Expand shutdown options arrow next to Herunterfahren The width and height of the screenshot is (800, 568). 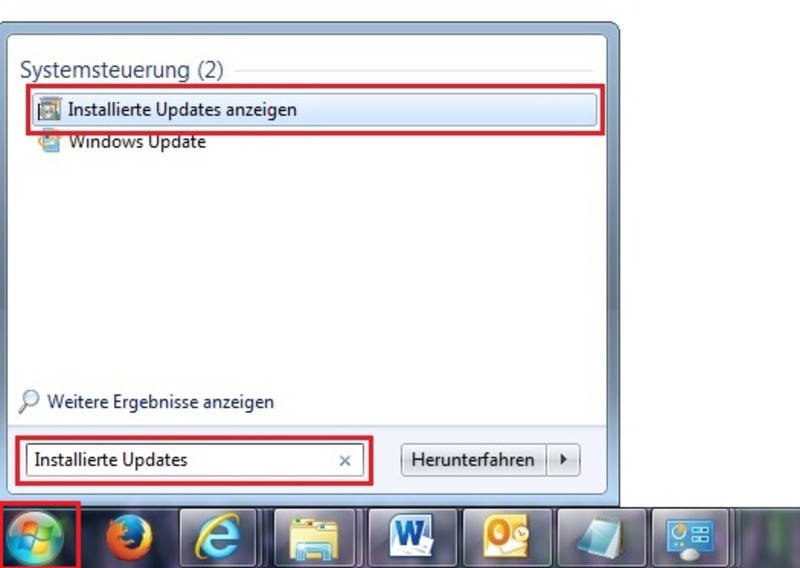tap(563, 460)
